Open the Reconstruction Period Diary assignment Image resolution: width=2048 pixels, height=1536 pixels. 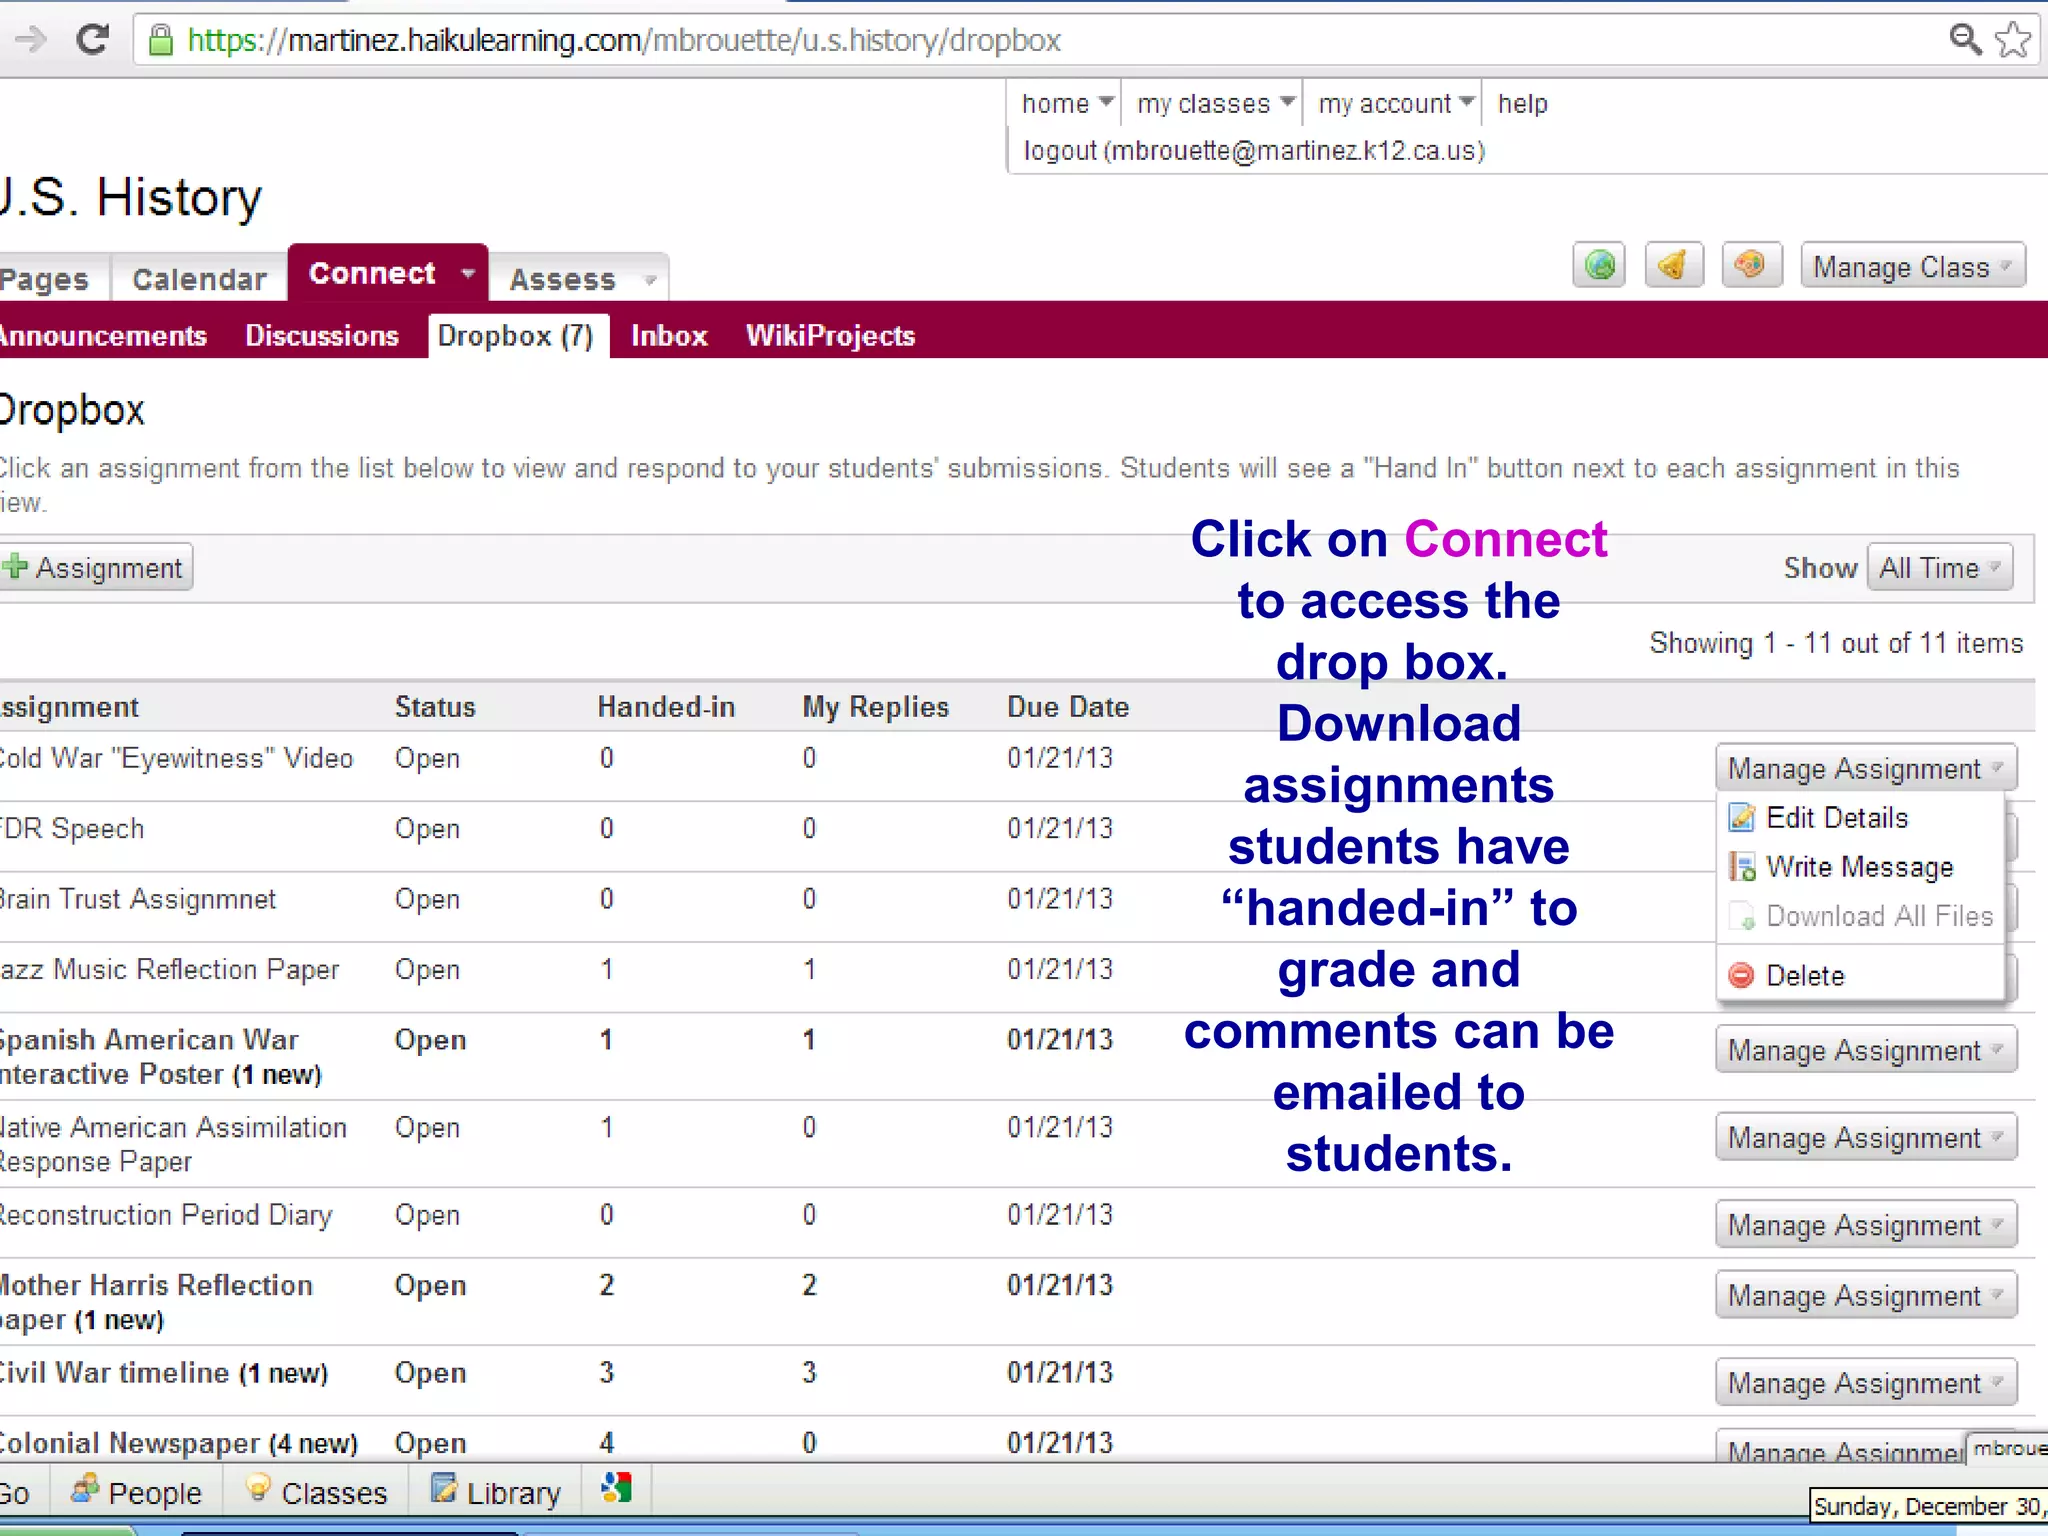[x=165, y=1214]
